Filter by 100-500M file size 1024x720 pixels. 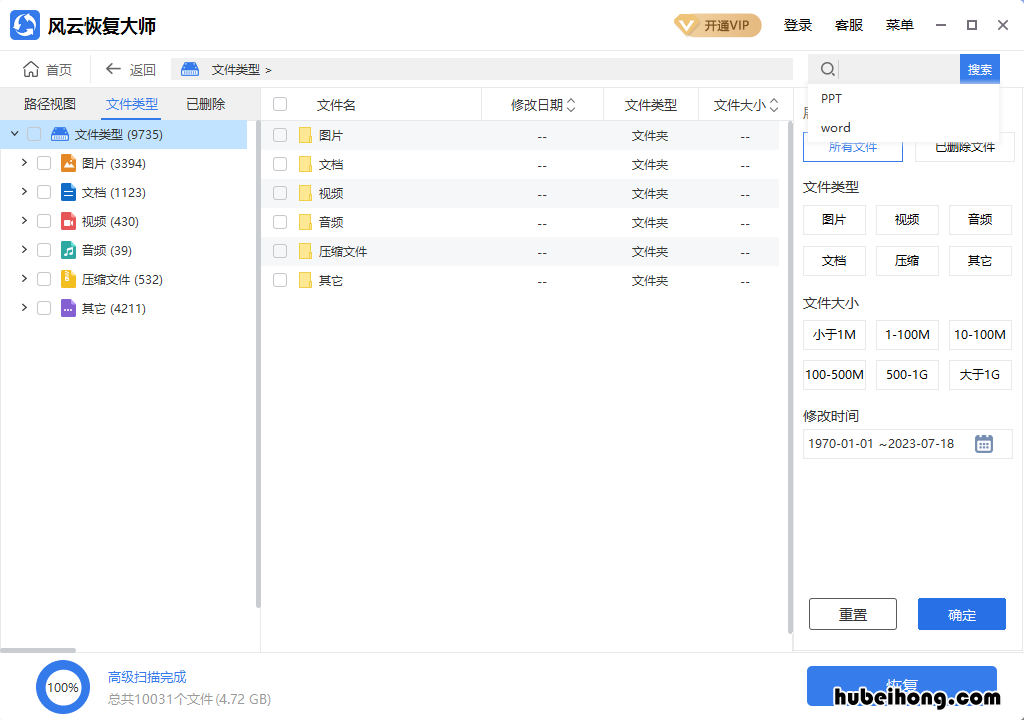834,375
